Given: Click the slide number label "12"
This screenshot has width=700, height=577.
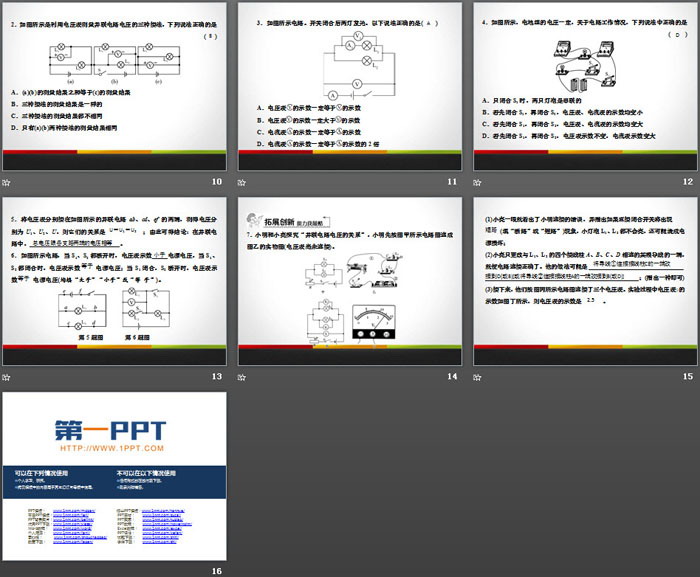Looking at the screenshot, I should pos(688,182).
